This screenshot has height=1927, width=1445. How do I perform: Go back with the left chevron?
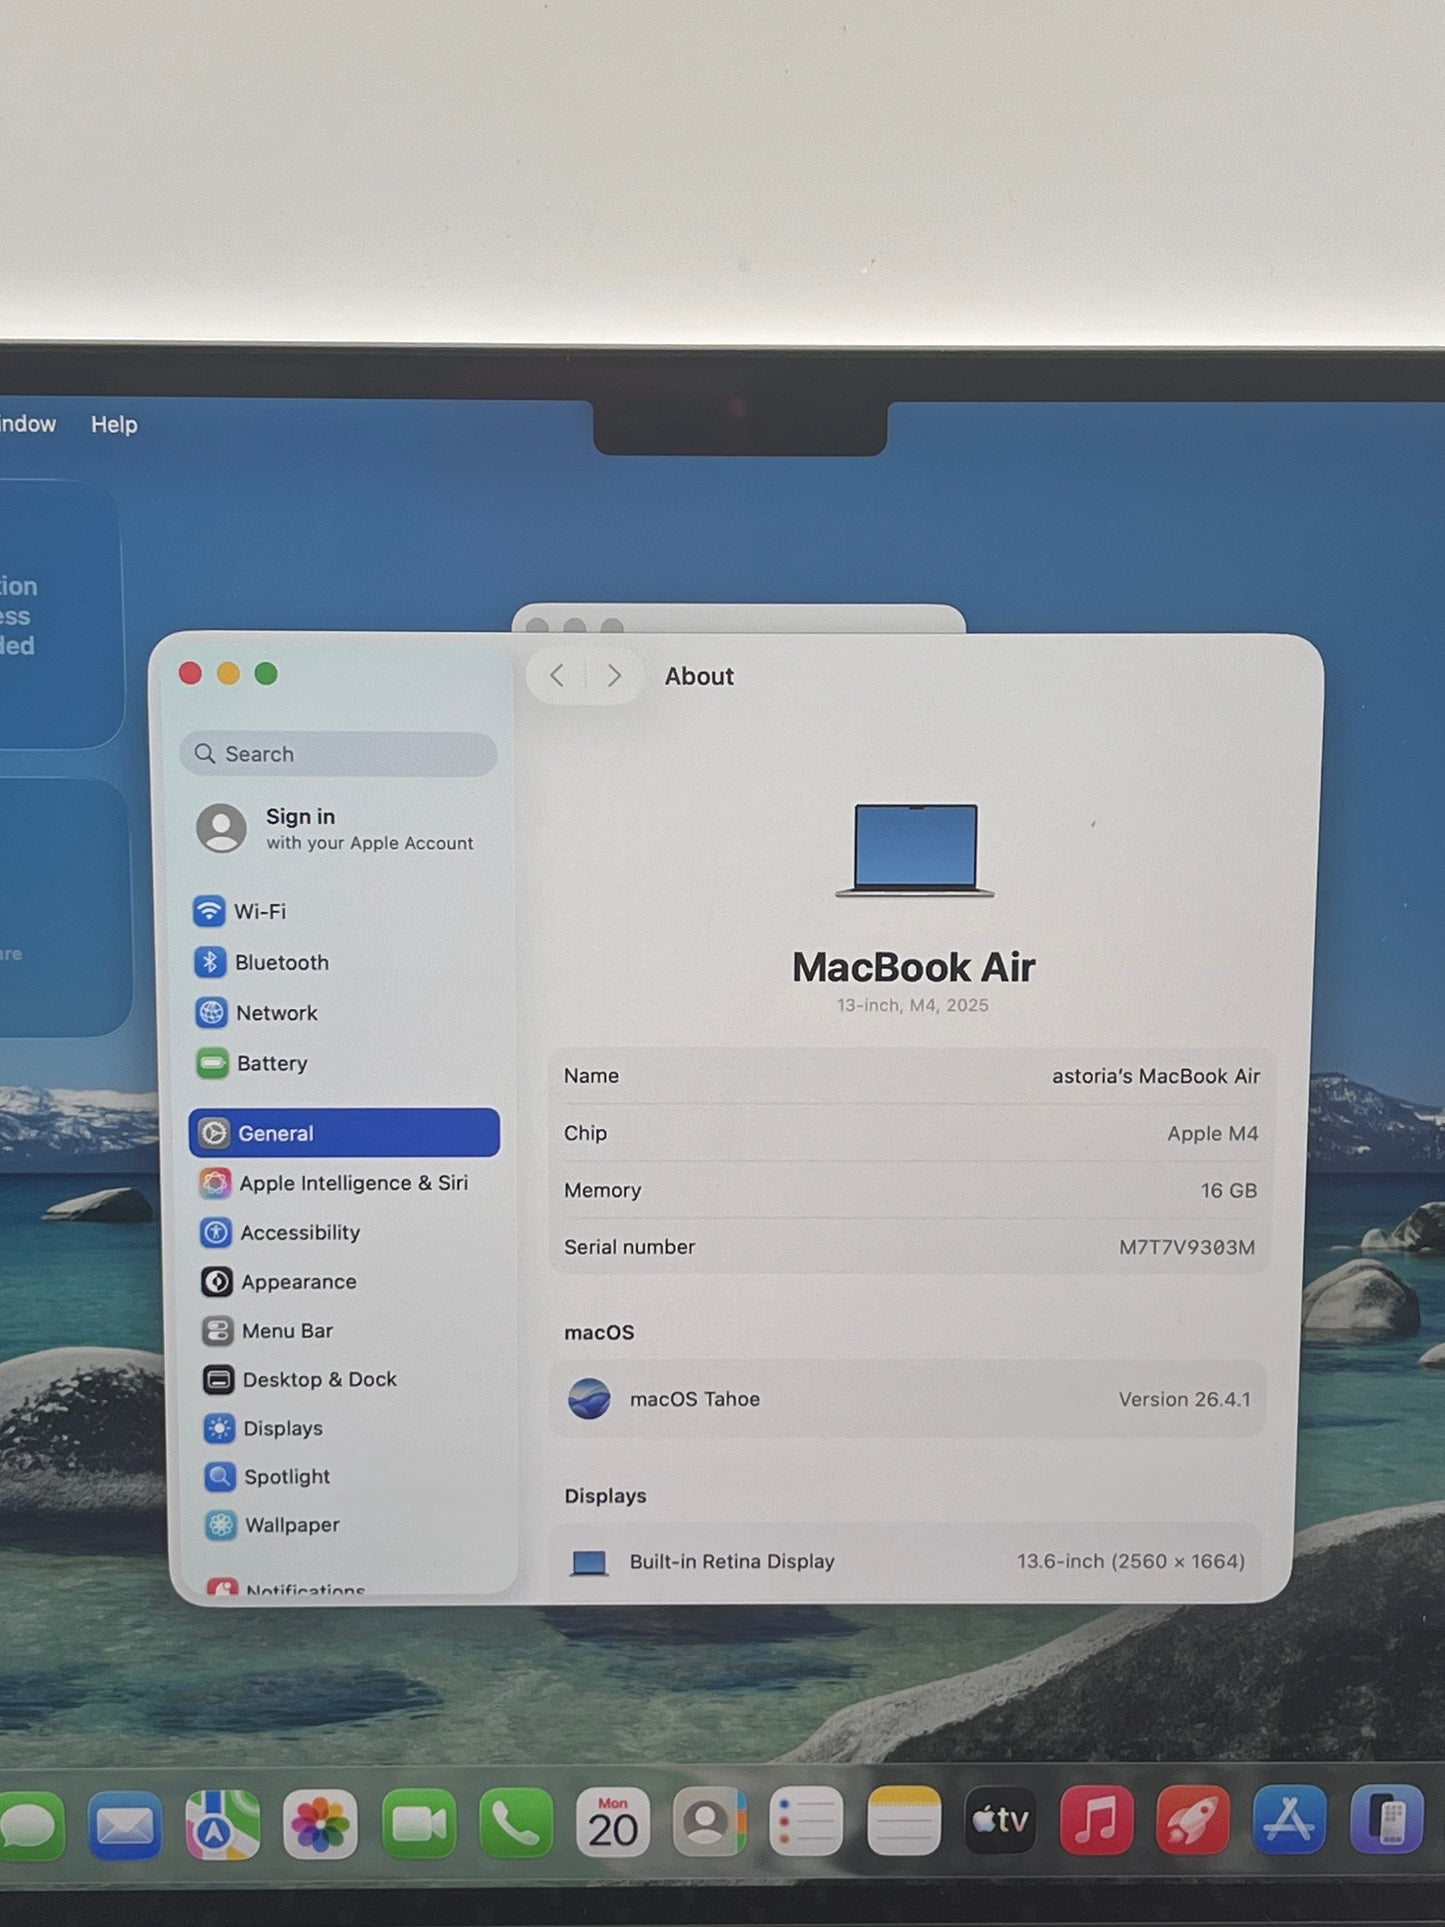click(x=557, y=676)
